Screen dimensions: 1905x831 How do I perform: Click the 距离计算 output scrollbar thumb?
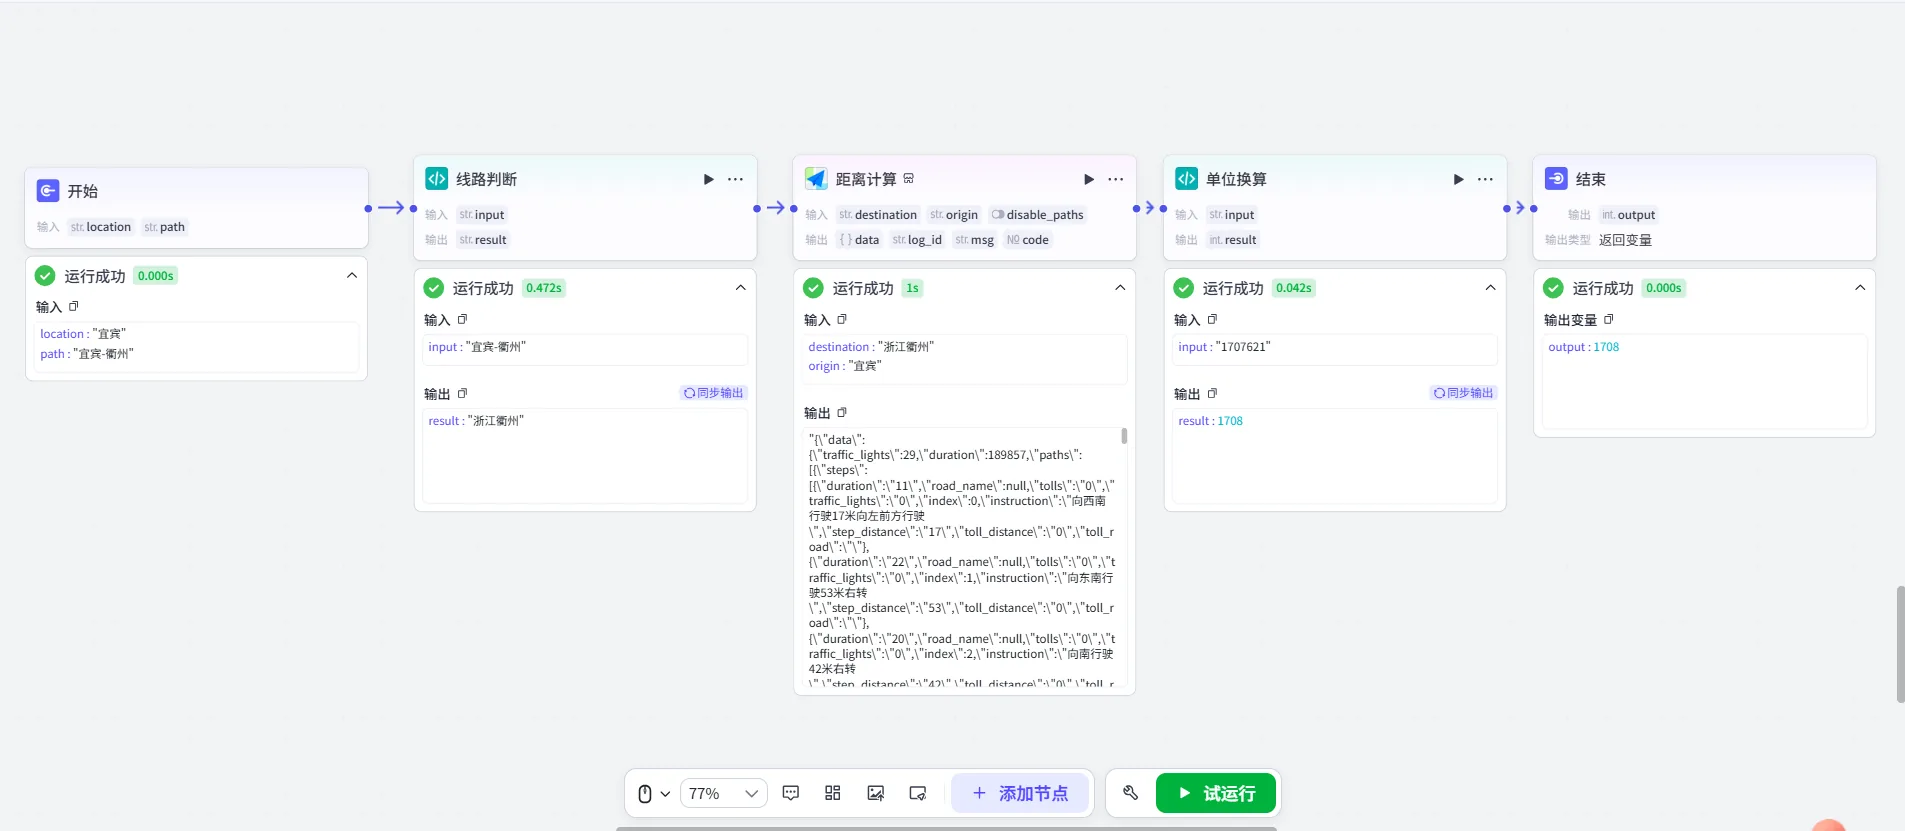pos(1124,436)
